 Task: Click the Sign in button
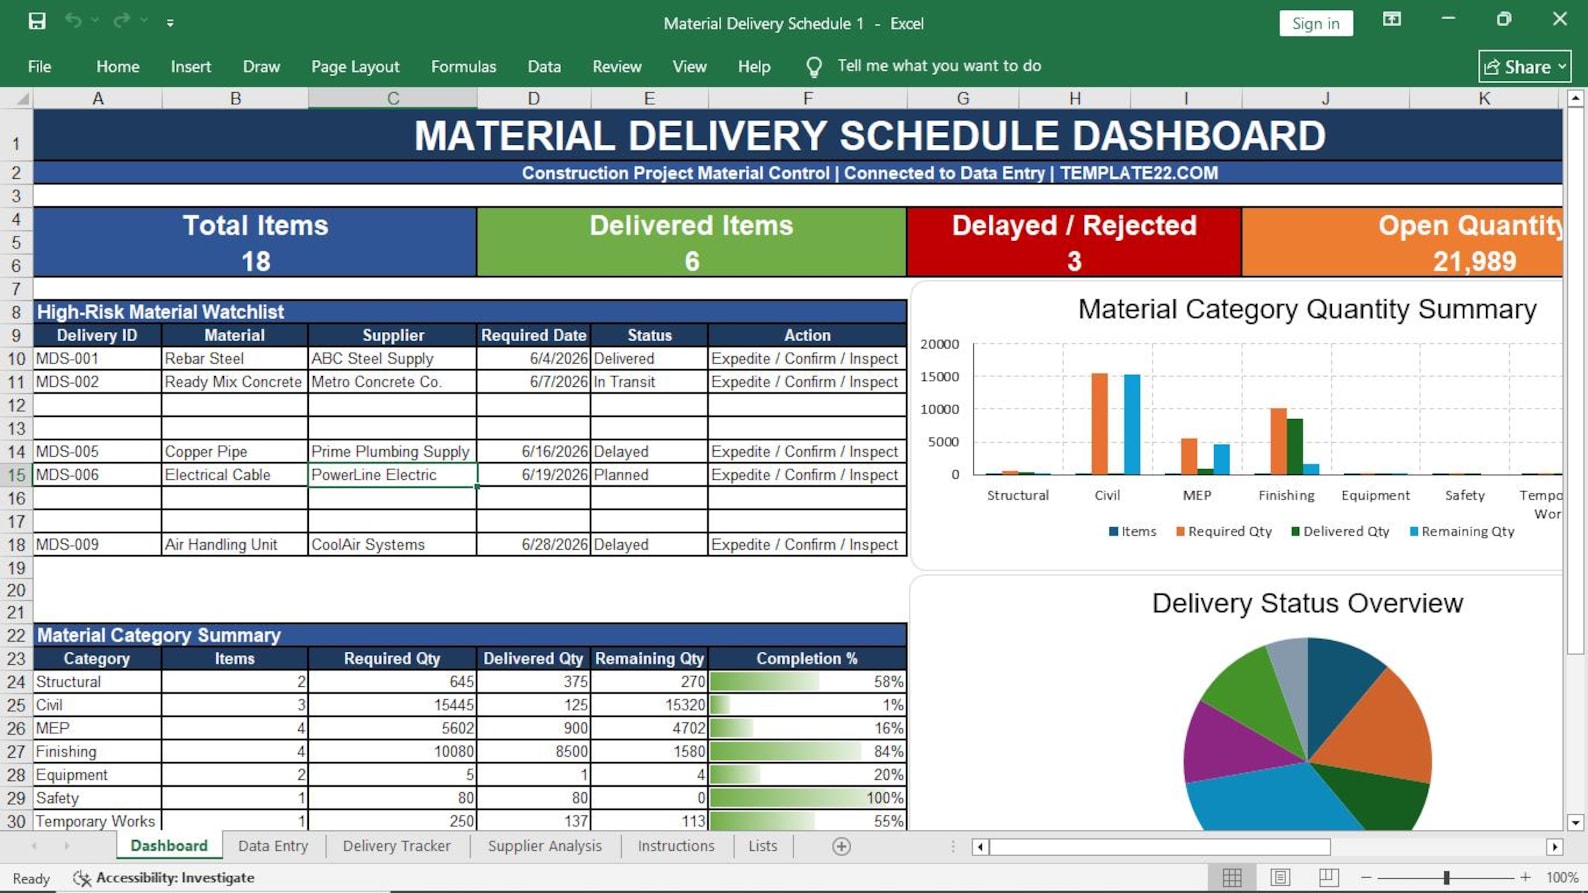(x=1316, y=23)
